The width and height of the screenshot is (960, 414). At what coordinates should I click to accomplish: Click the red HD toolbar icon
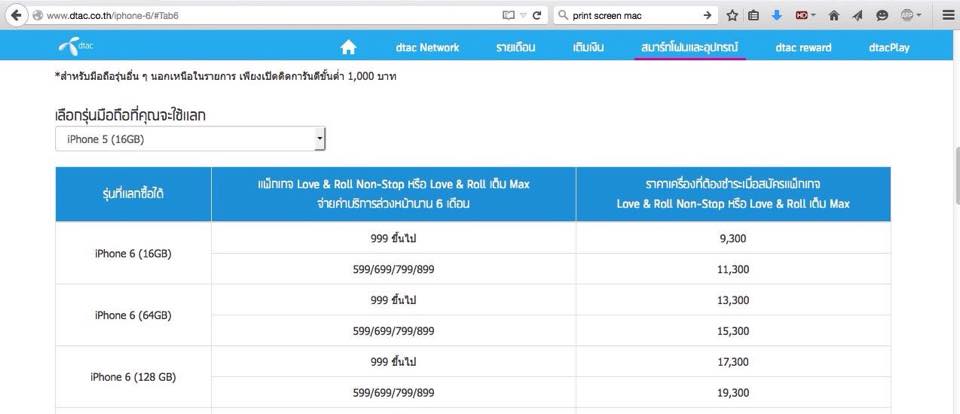(x=801, y=16)
